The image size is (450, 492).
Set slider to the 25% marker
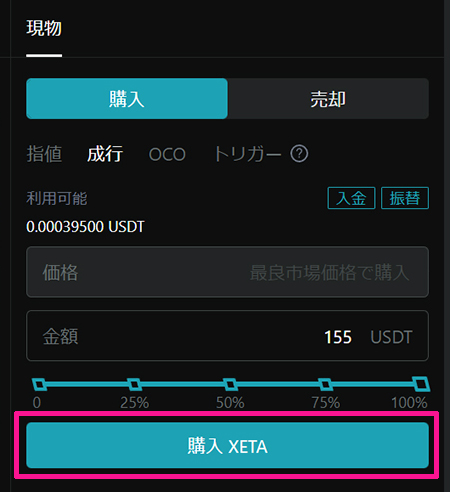(134, 384)
